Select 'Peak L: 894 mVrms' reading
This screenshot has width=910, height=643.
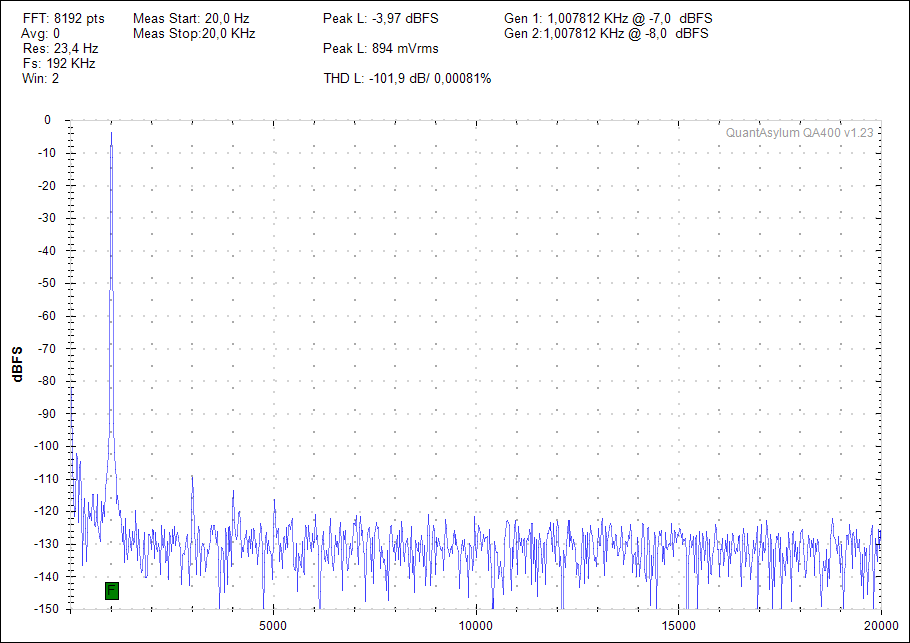pyautogui.click(x=381, y=49)
